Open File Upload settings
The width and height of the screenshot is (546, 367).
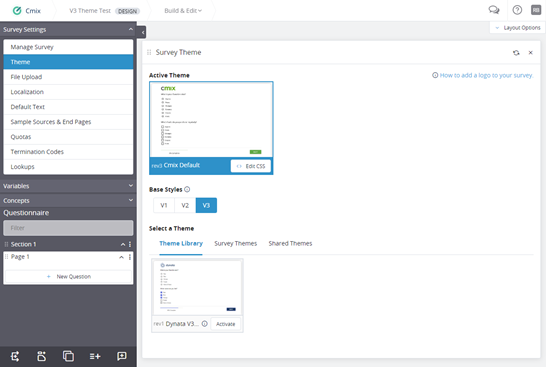click(x=68, y=77)
